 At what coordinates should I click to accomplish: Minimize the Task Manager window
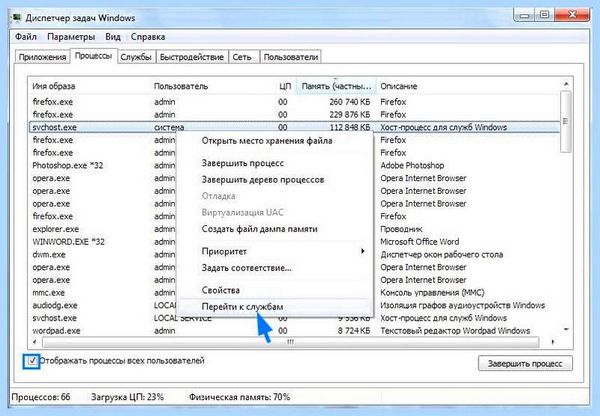coord(524,15)
